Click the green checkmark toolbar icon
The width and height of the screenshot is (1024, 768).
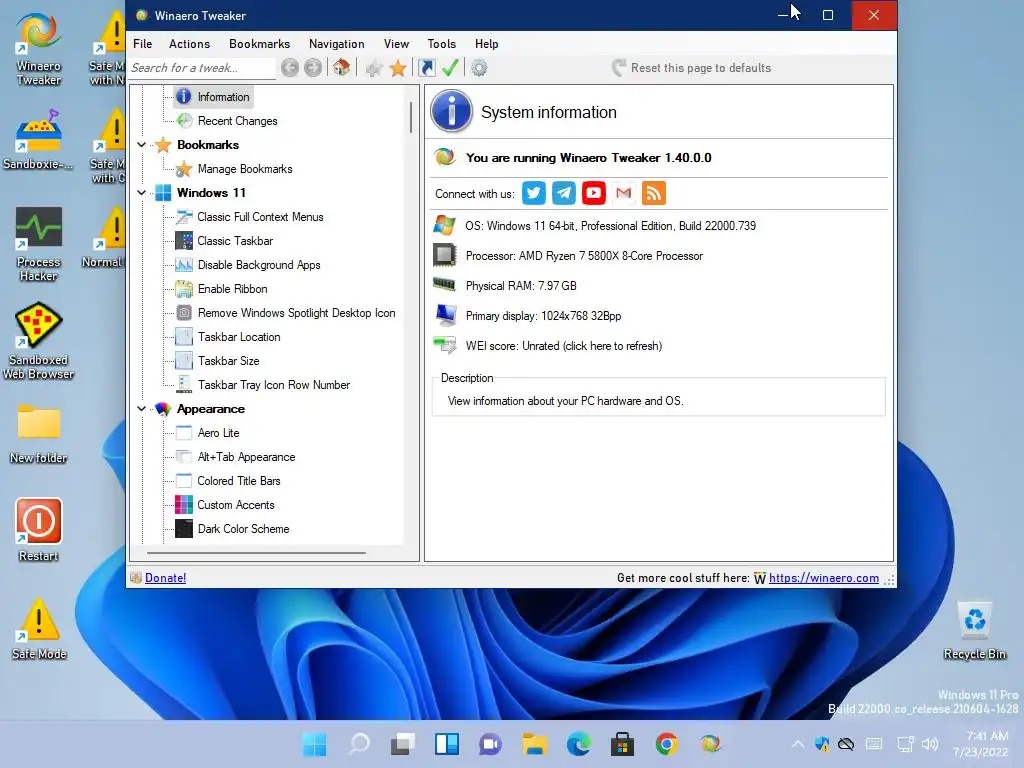pos(450,67)
